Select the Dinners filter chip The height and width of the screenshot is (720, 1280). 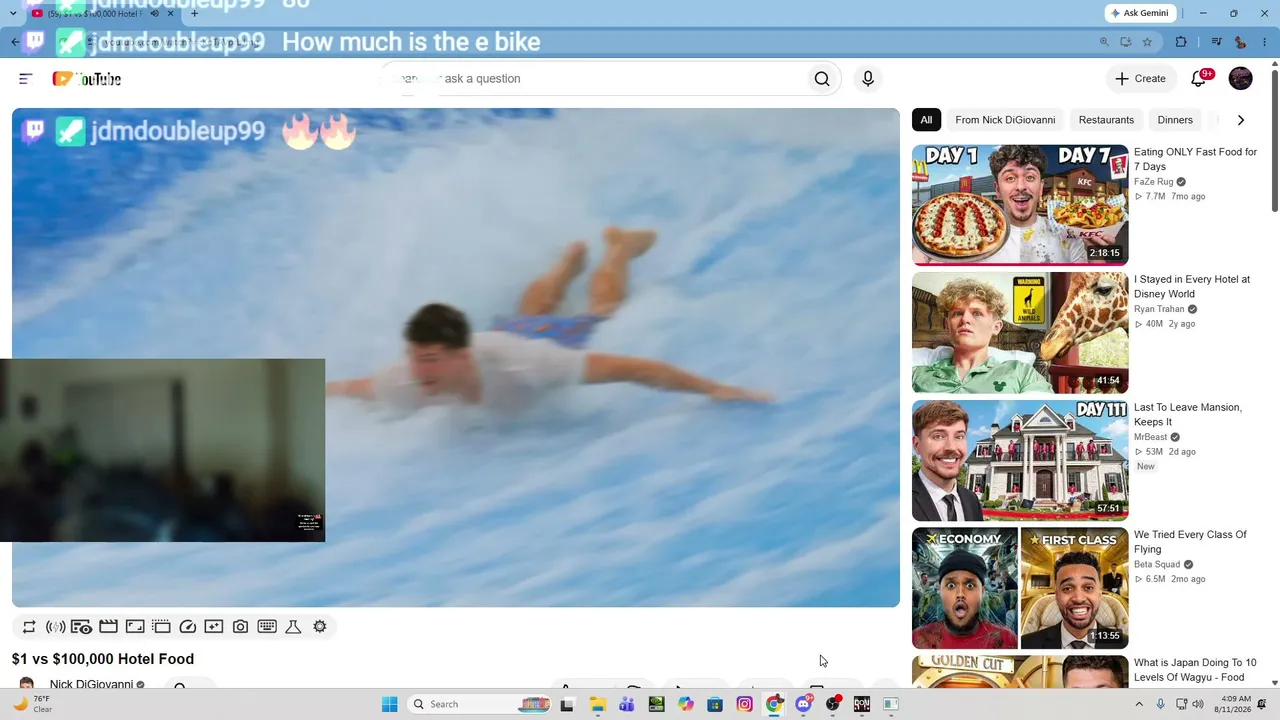[x=1175, y=120]
